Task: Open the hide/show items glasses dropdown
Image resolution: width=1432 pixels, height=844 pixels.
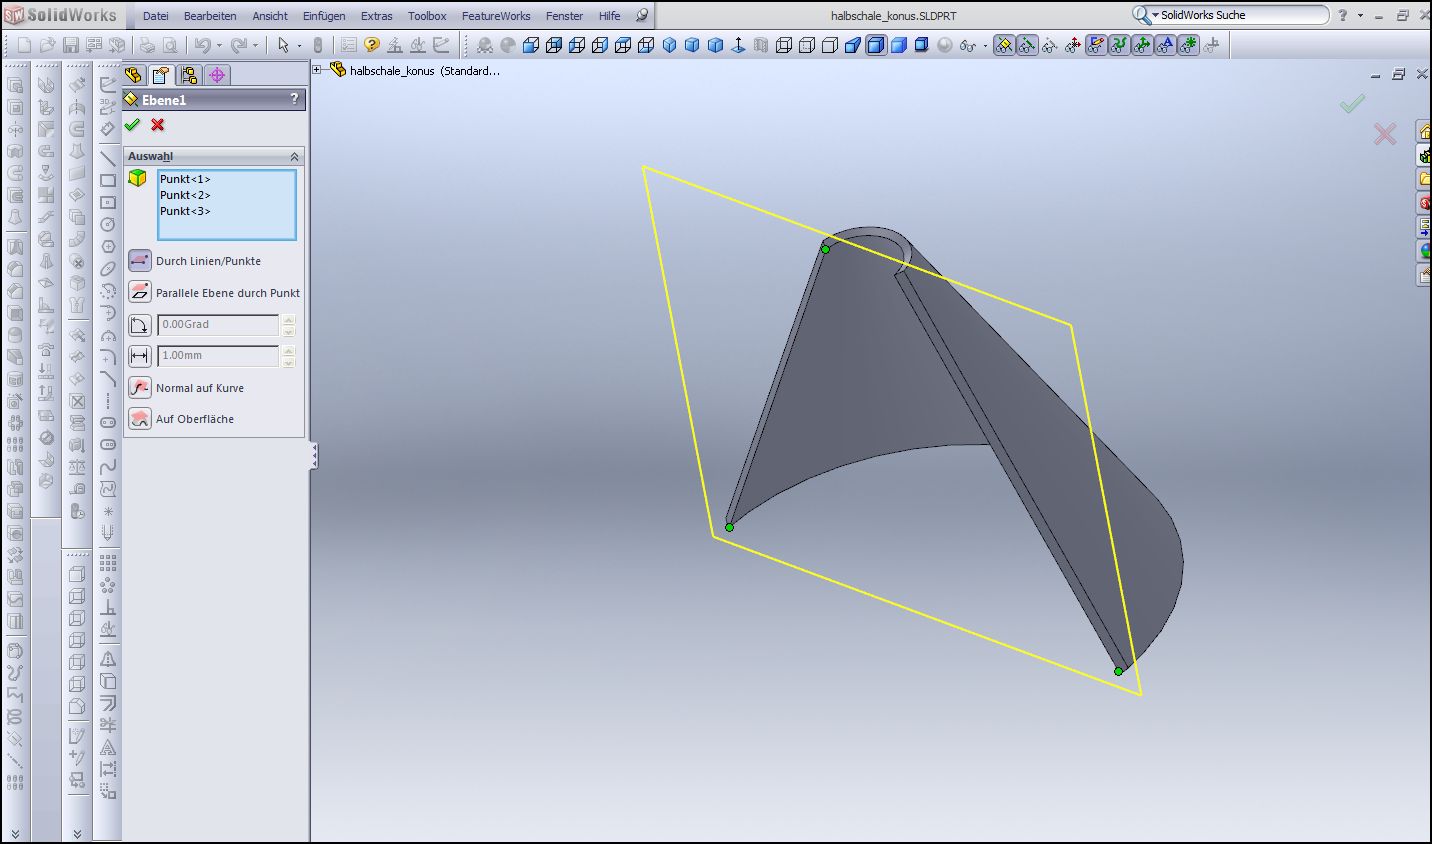Action: tap(971, 45)
